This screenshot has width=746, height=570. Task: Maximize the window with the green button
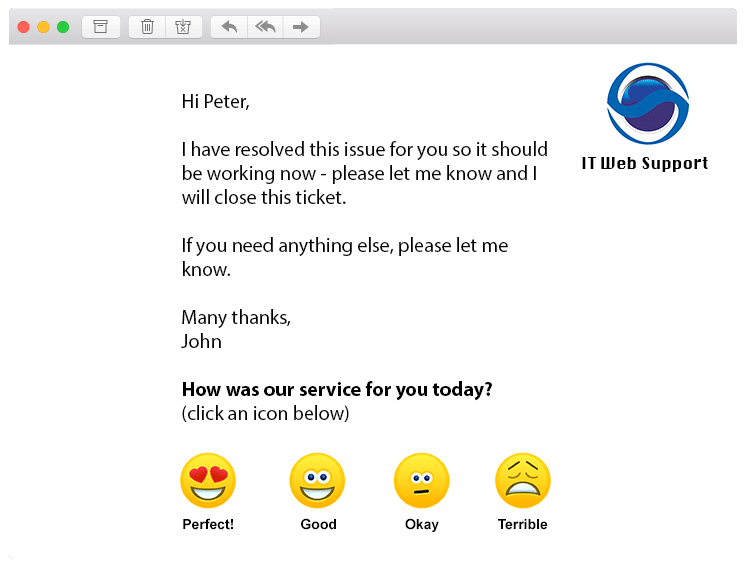pyautogui.click(x=63, y=27)
